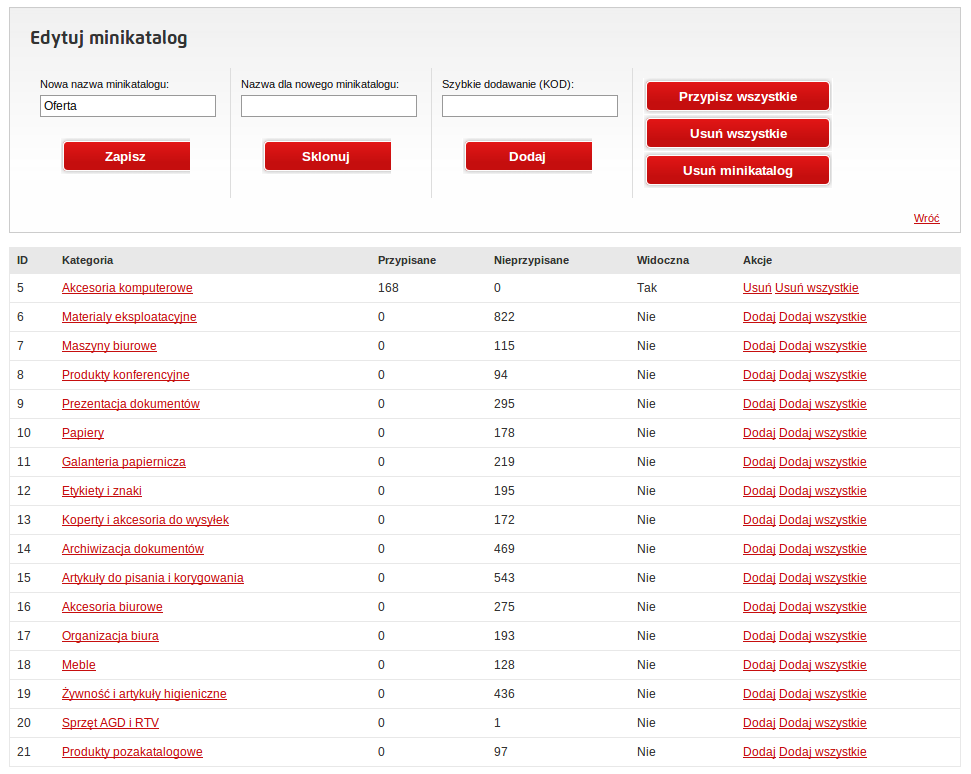Click the Usuń minikatalog button

click(x=738, y=170)
